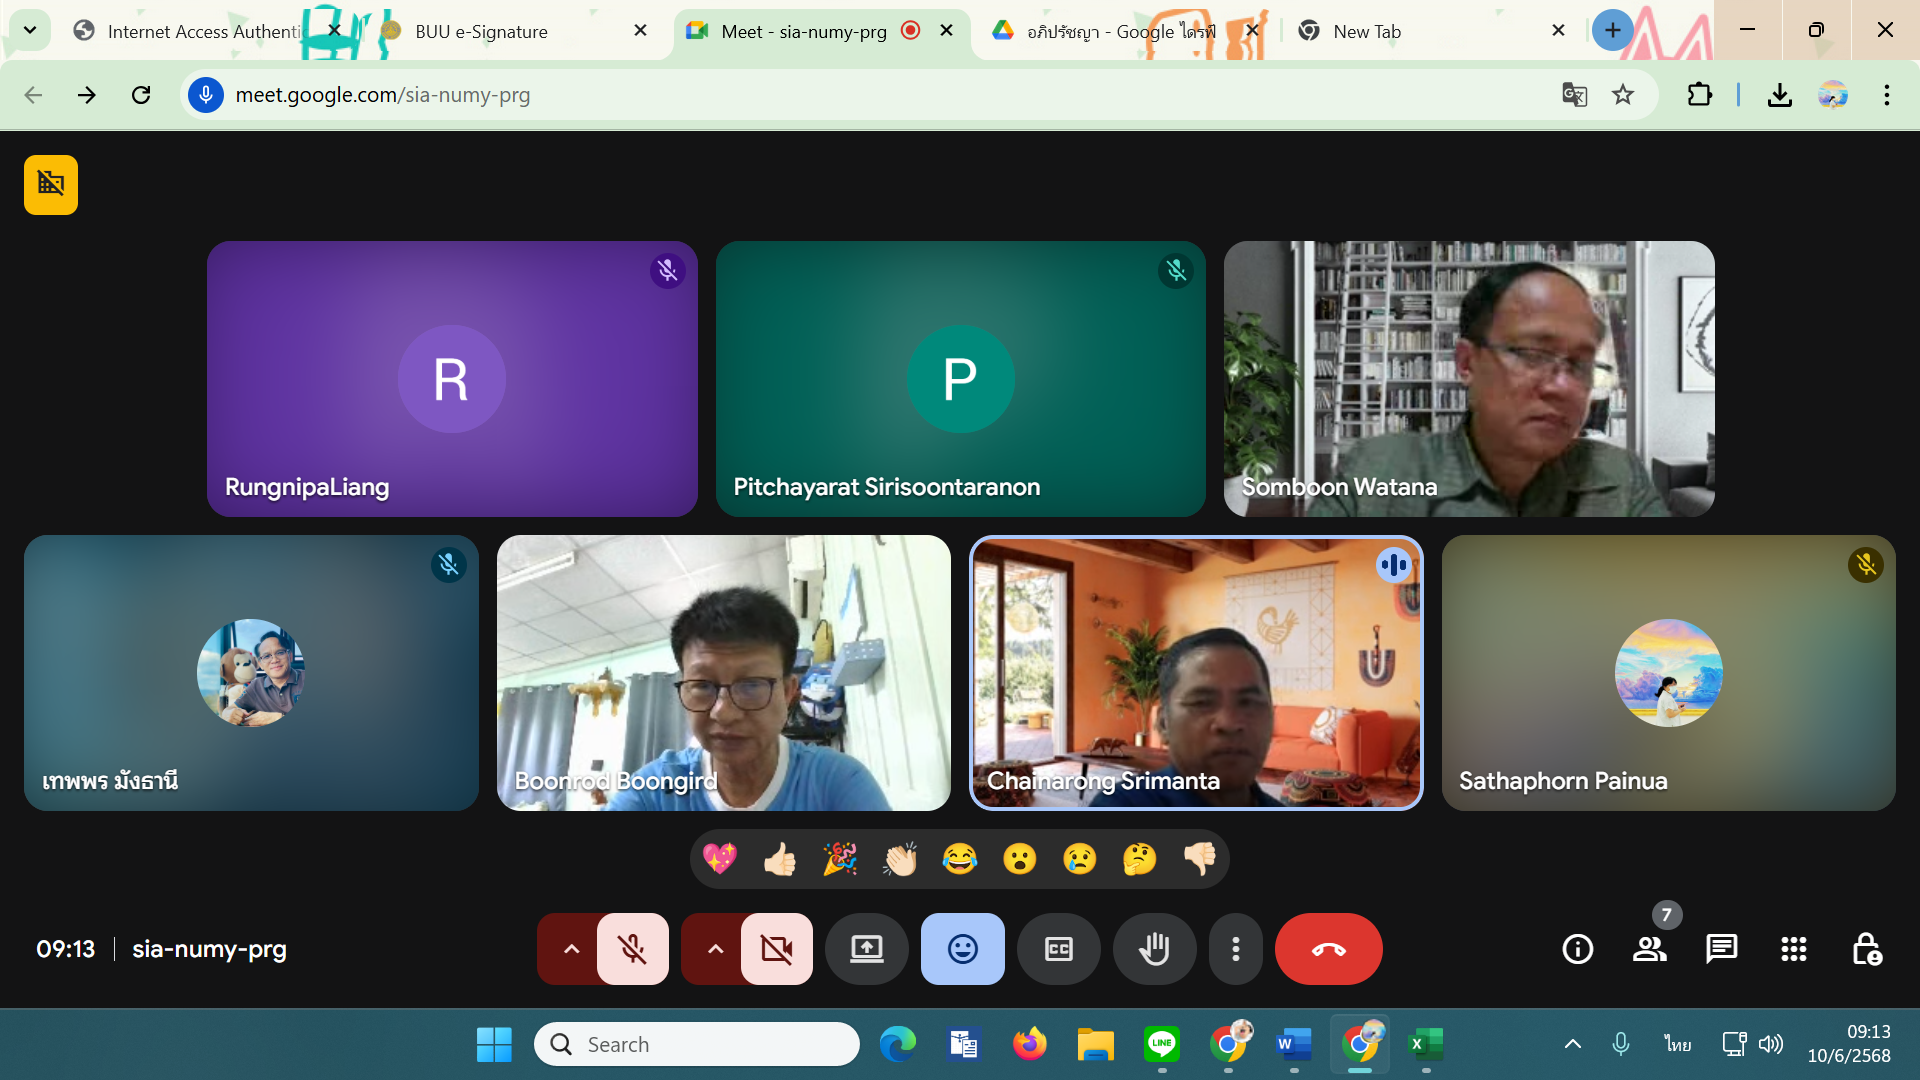Open meeting details info icon
Image resolution: width=1920 pixels, height=1080 pixels.
[x=1578, y=949]
